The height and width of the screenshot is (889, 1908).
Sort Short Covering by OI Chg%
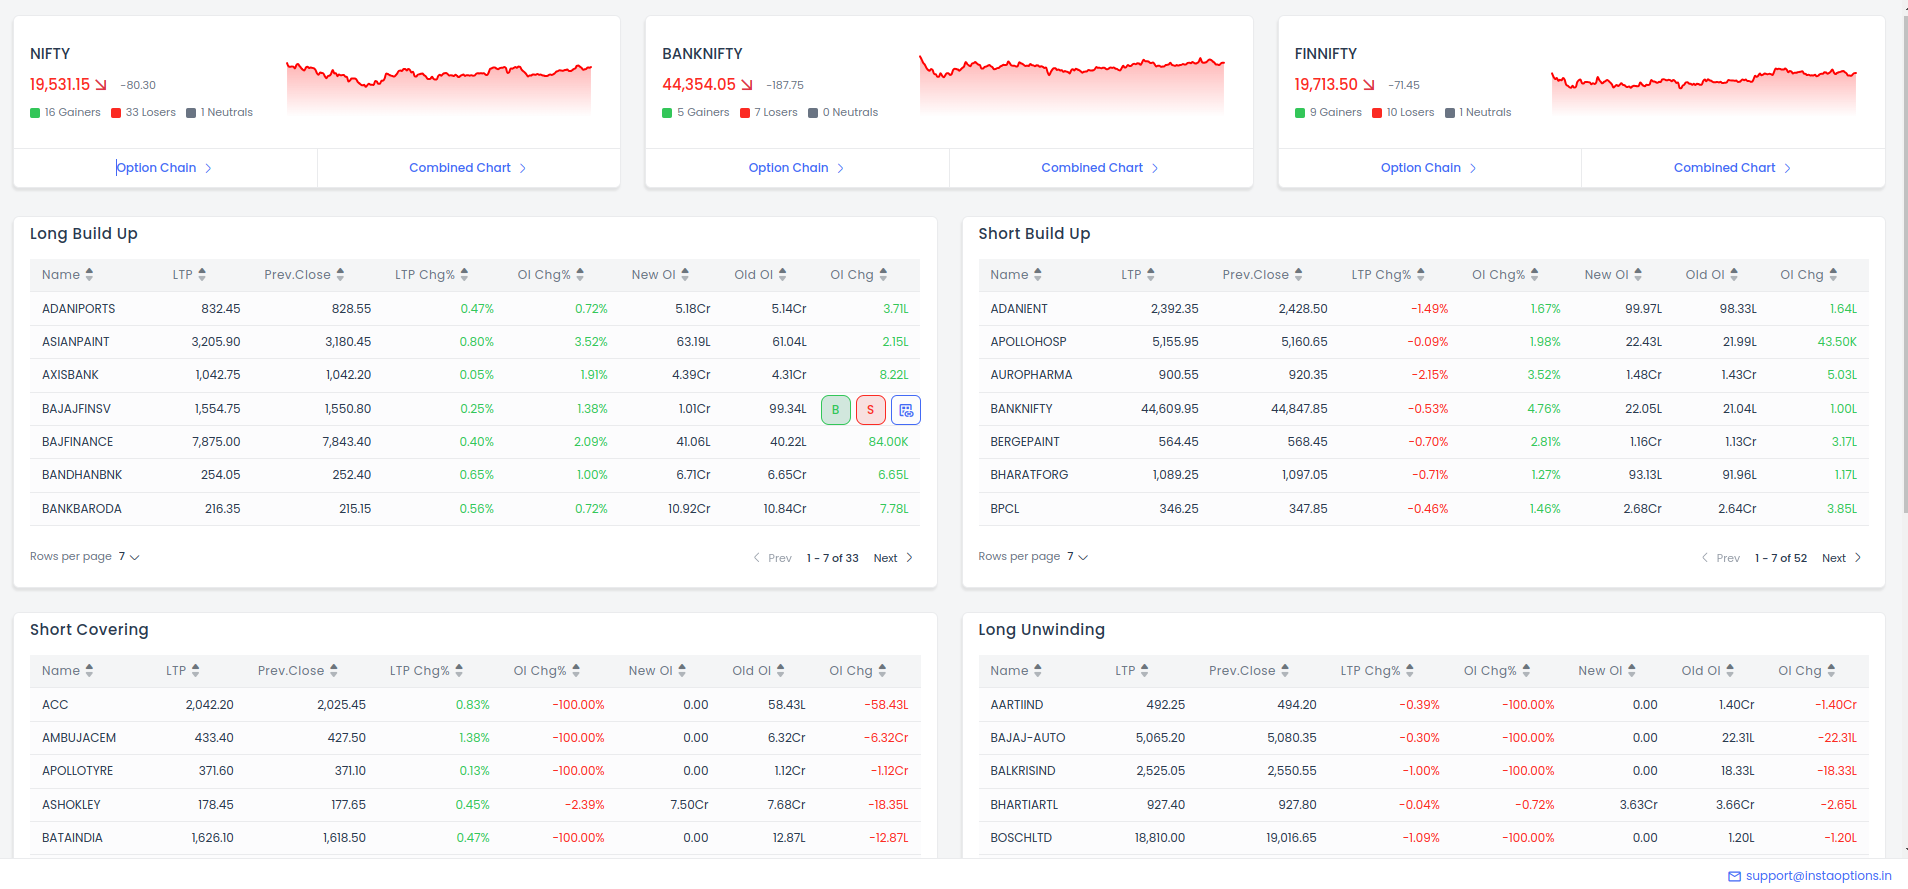tap(547, 671)
